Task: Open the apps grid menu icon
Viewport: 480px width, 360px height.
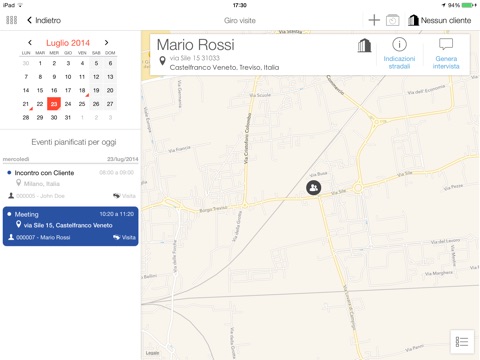Action: point(12,20)
